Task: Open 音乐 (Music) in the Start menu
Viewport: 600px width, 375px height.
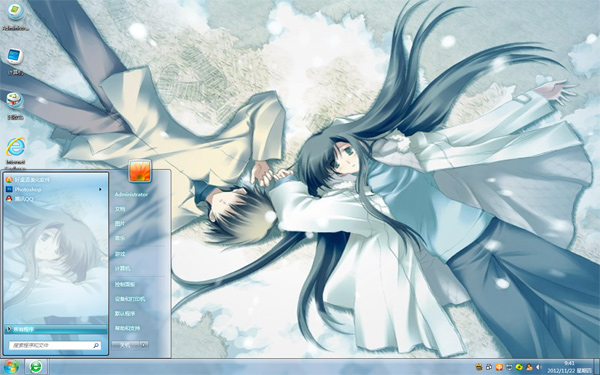Action: 120,238
